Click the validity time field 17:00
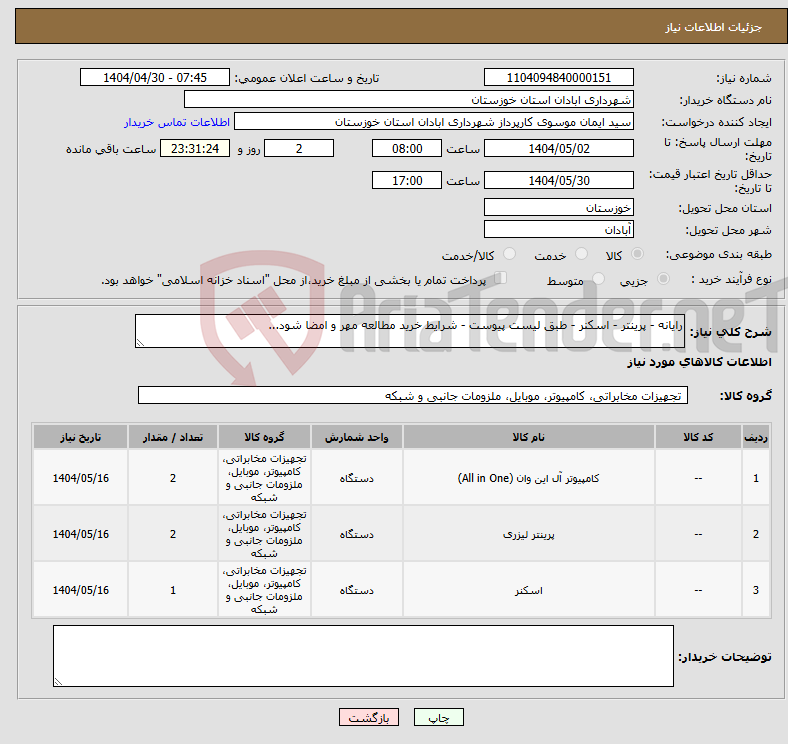The height and width of the screenshot is (744, 788). [x=407, y=180]
